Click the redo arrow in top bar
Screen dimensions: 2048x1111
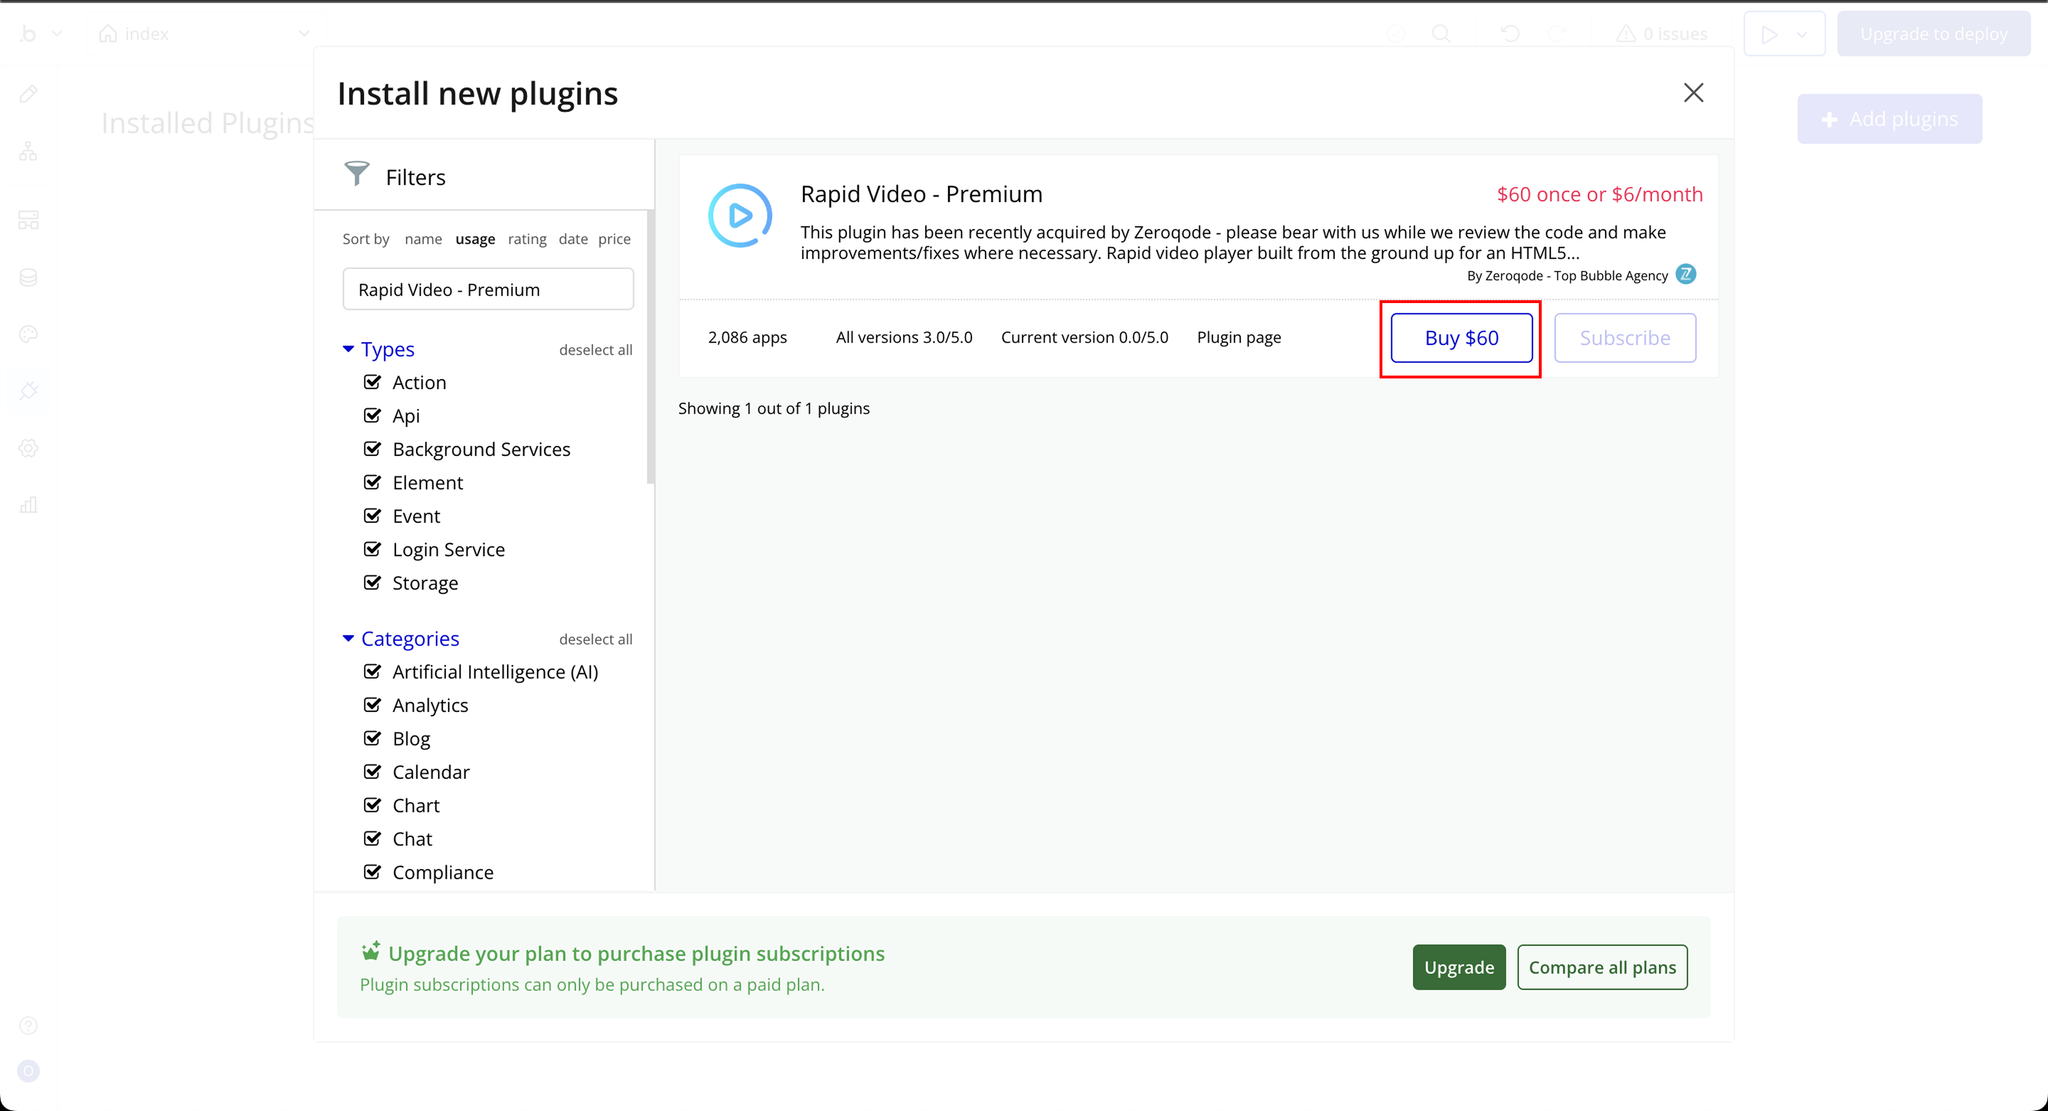pos(1558,34)
